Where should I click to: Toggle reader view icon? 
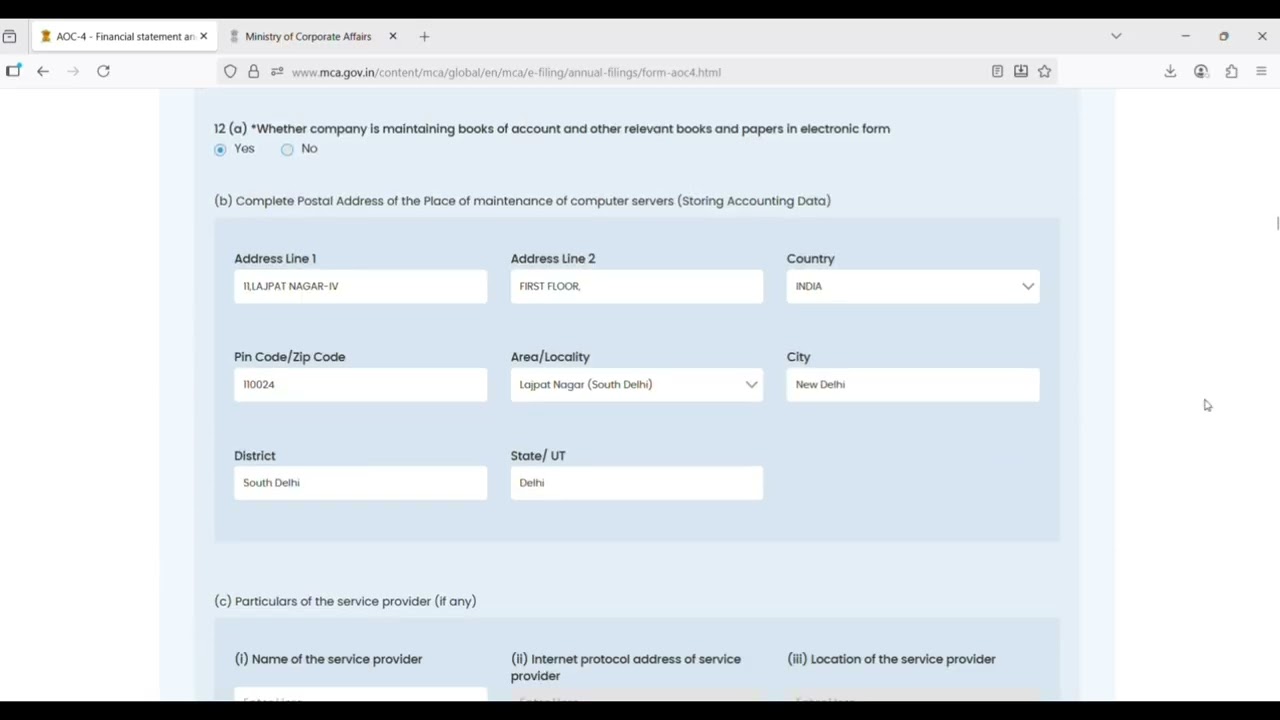(x=997, y=72)
